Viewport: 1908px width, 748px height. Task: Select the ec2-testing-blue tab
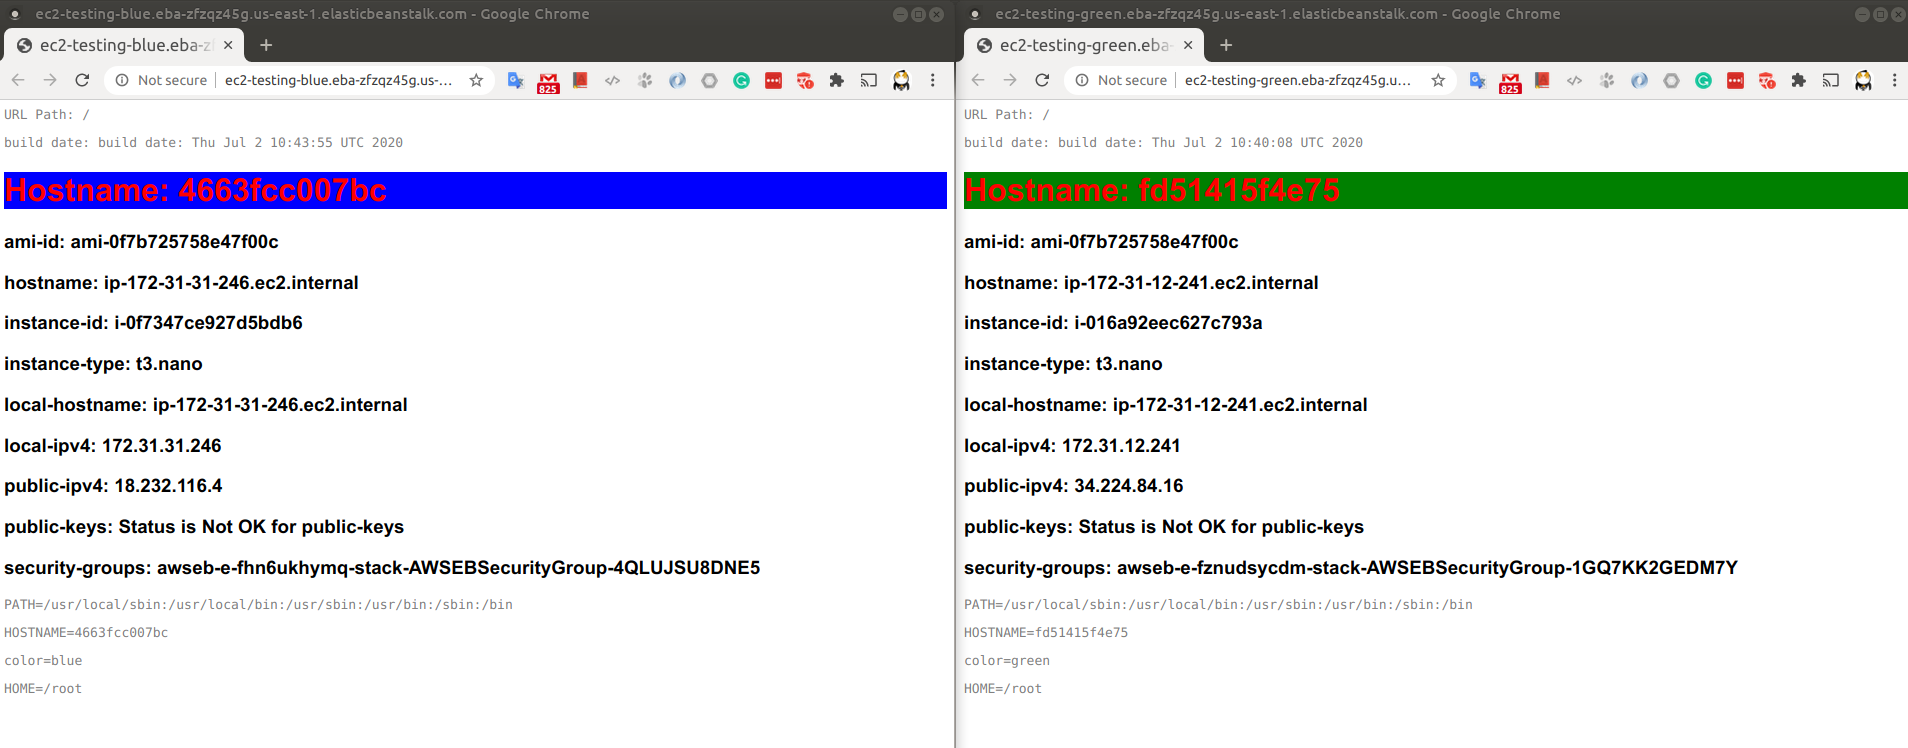pos(124,45)
